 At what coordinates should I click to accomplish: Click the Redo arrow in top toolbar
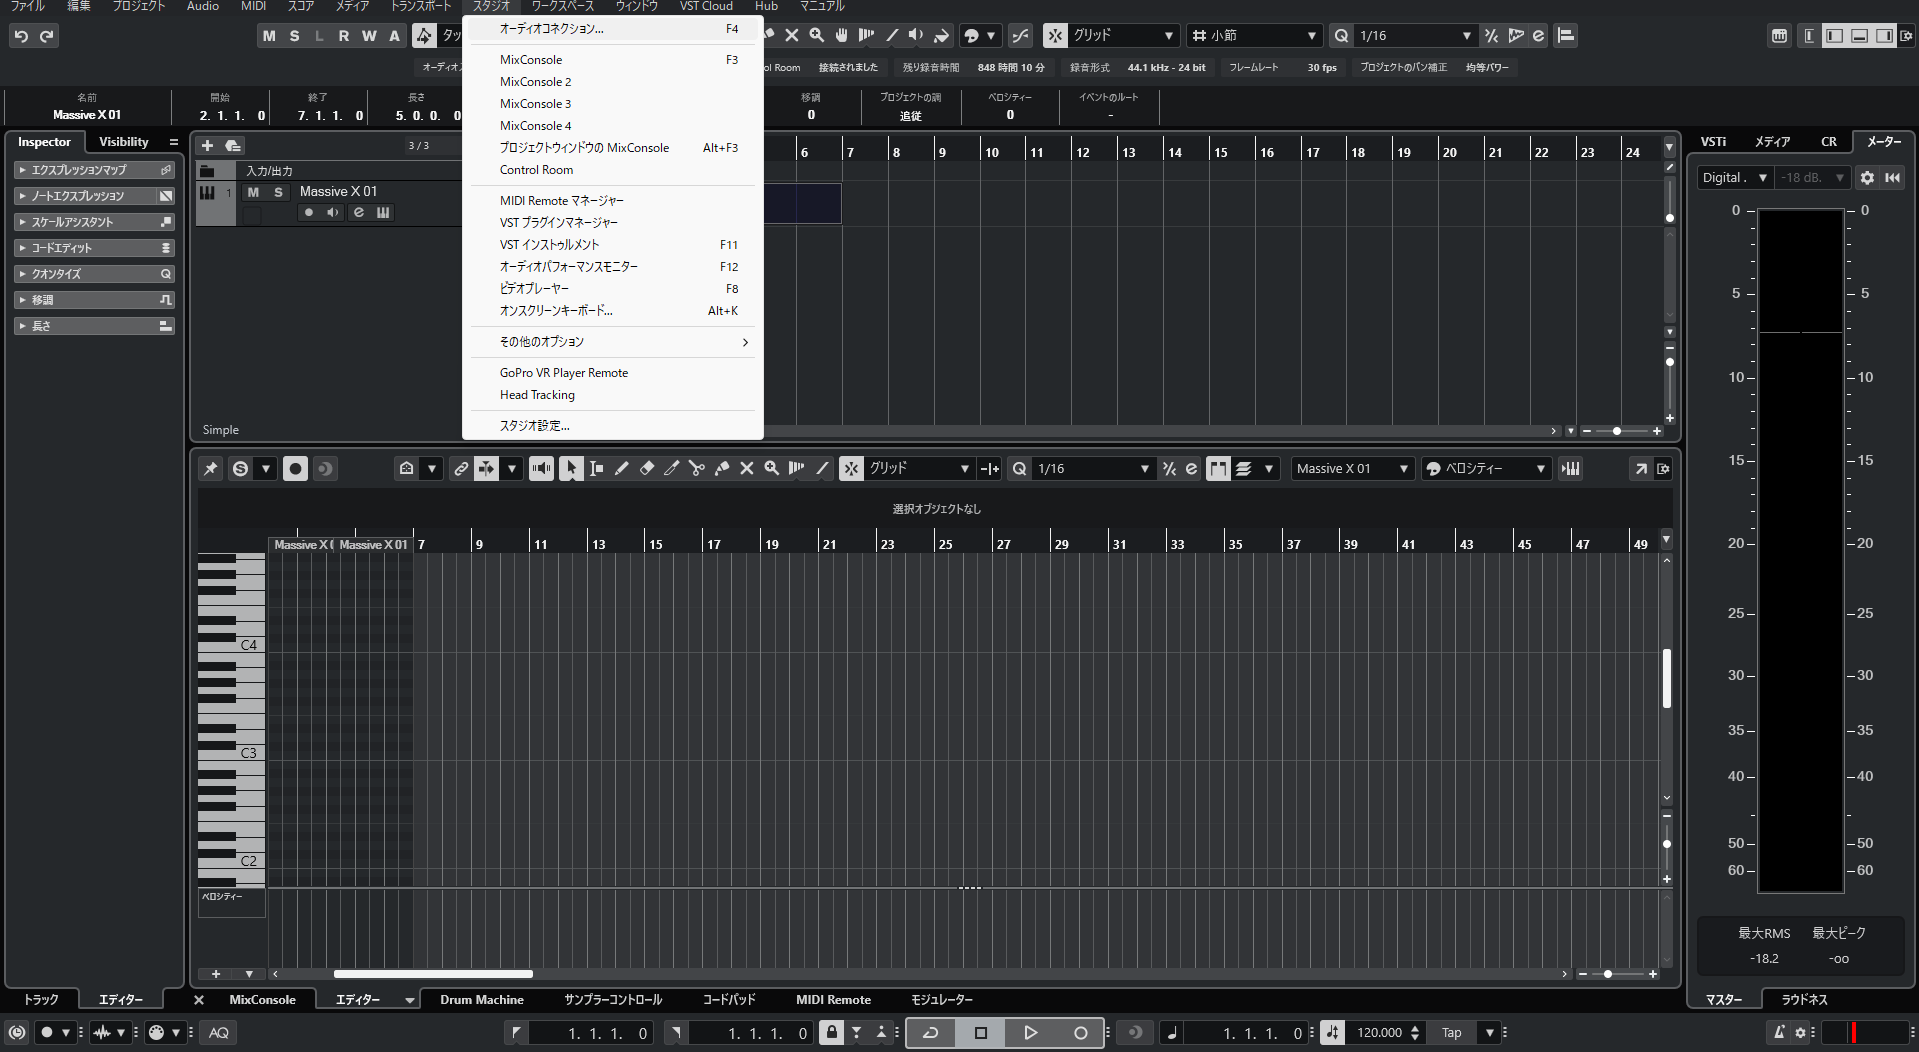click(x=47, y=36)
